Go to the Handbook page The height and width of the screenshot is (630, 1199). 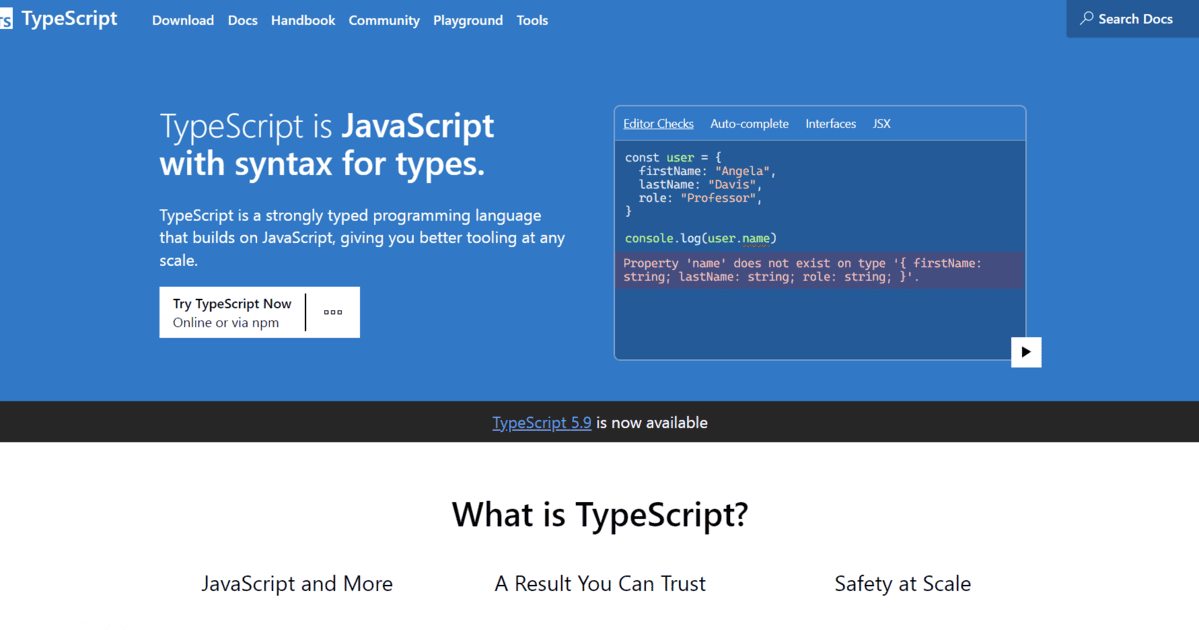303,21
